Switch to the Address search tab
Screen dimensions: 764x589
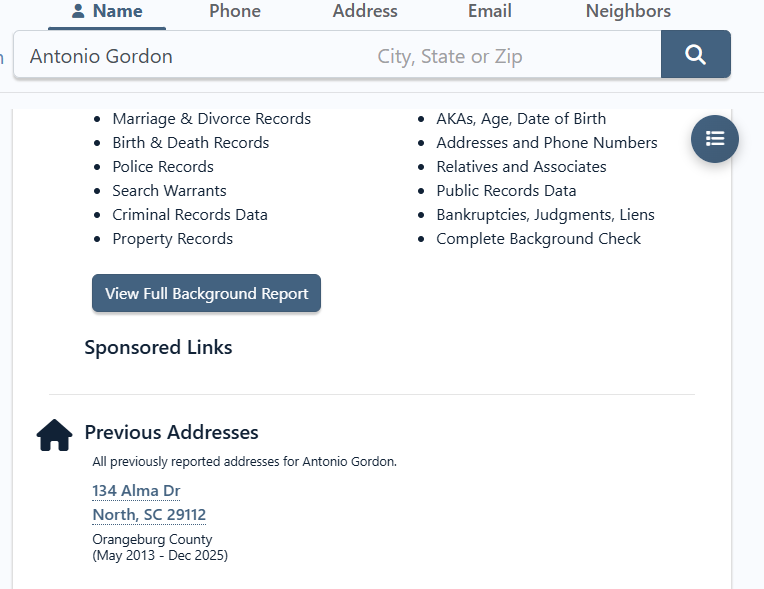click(x=365, y=11)
